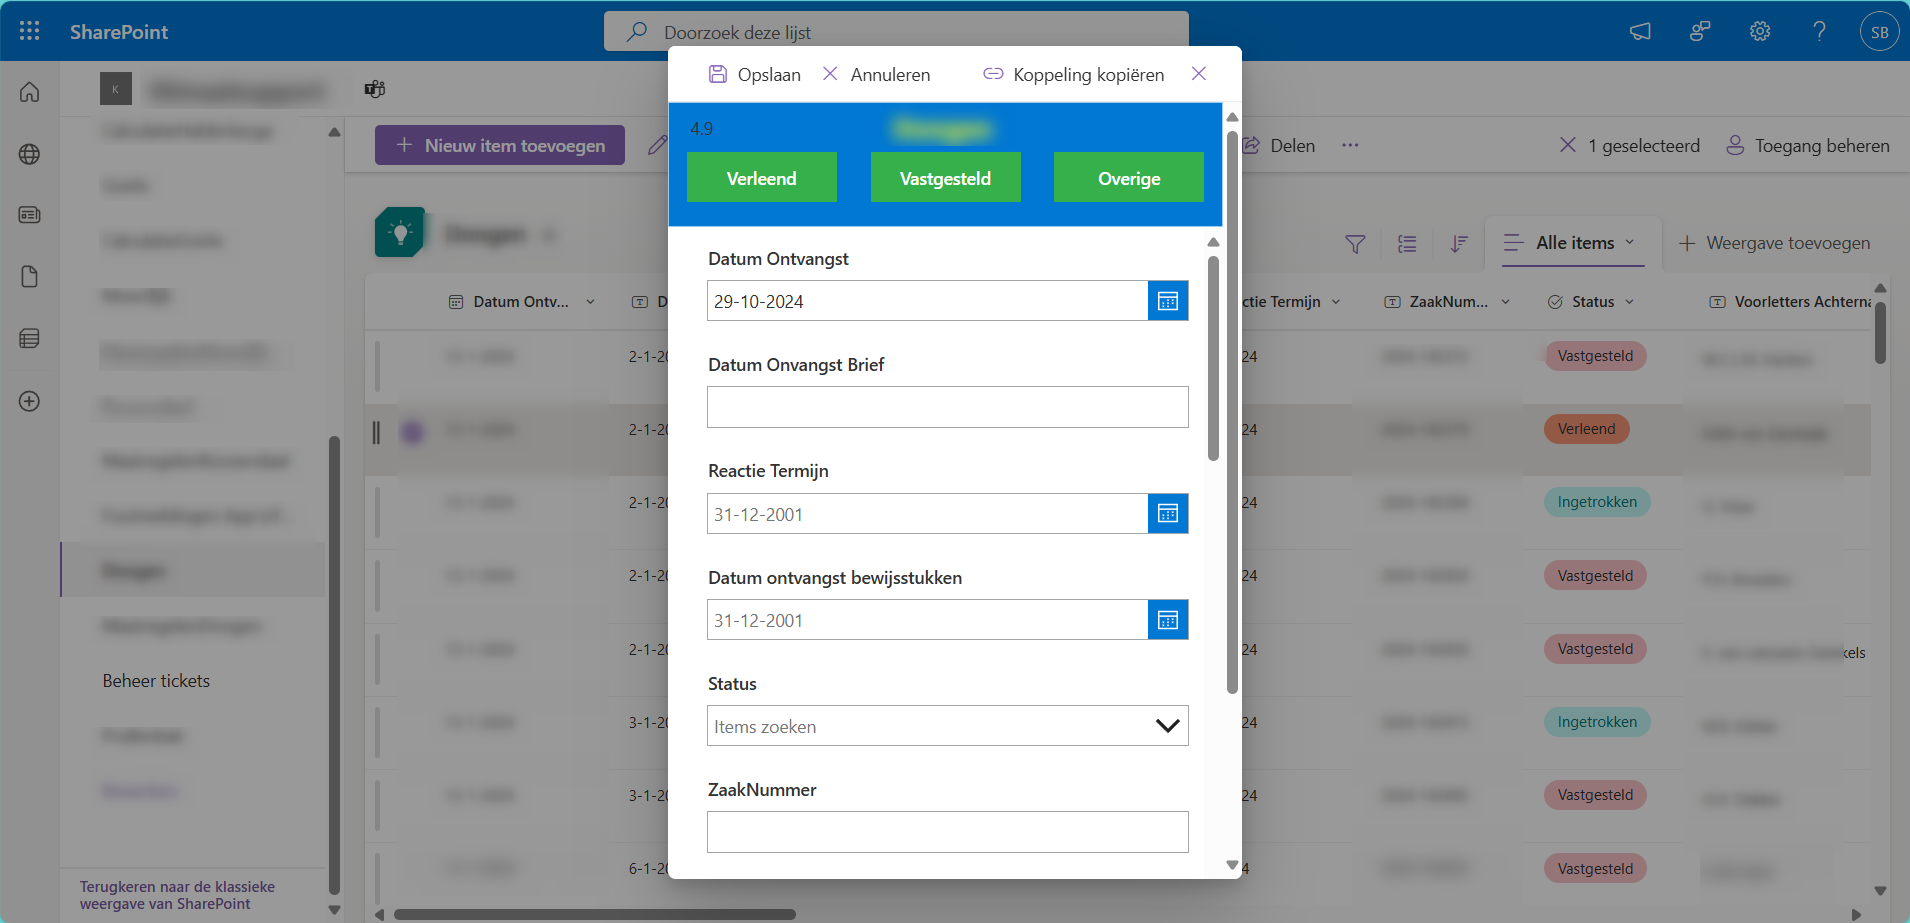Click the Nieuw item toevoegen button
The height and width of the screenshot is (923, 1910).
tap(499, 145)
